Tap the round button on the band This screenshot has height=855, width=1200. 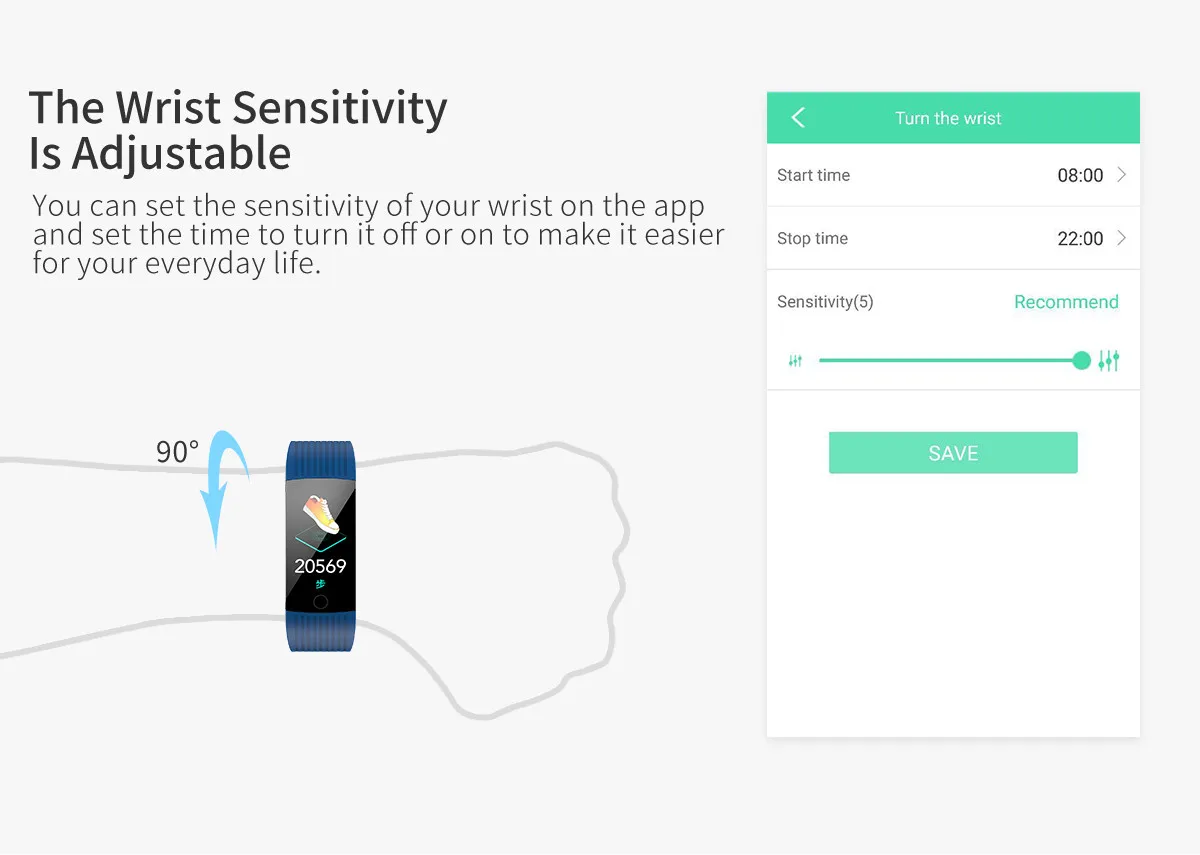tap(320, 601)
